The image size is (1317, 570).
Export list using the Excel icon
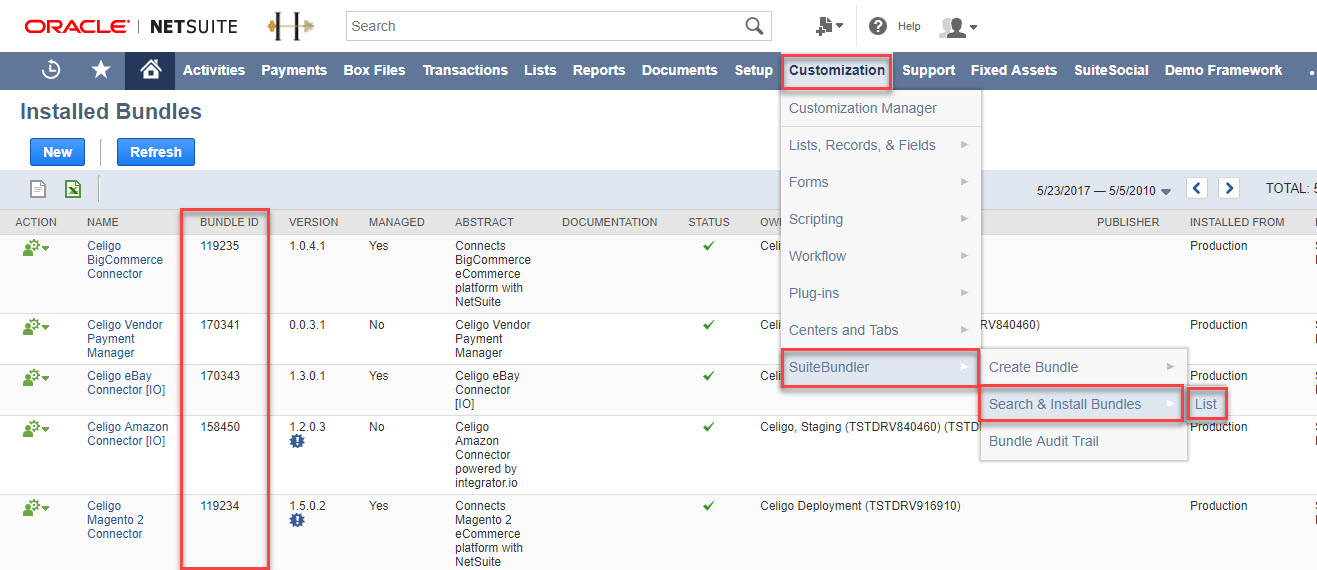[x=73, y=189]
